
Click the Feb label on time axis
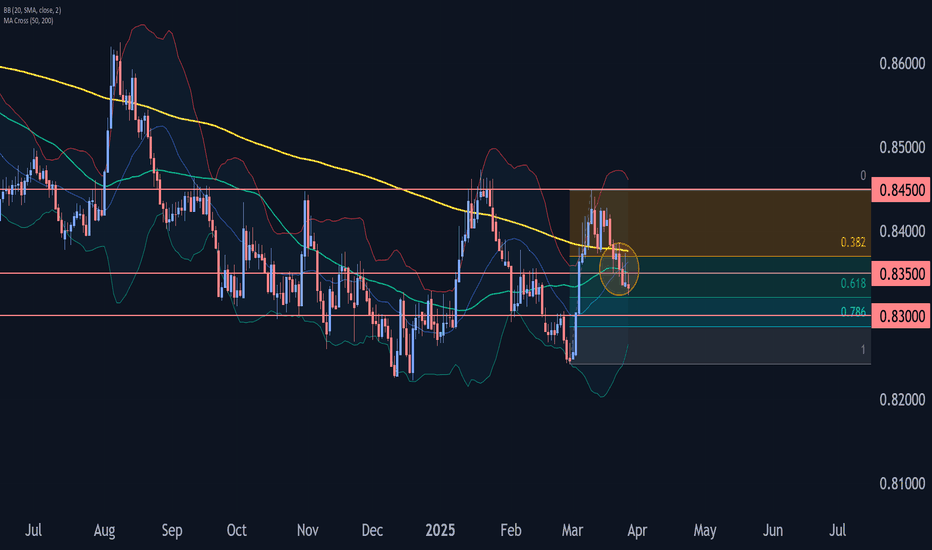[x=511, y=530]
